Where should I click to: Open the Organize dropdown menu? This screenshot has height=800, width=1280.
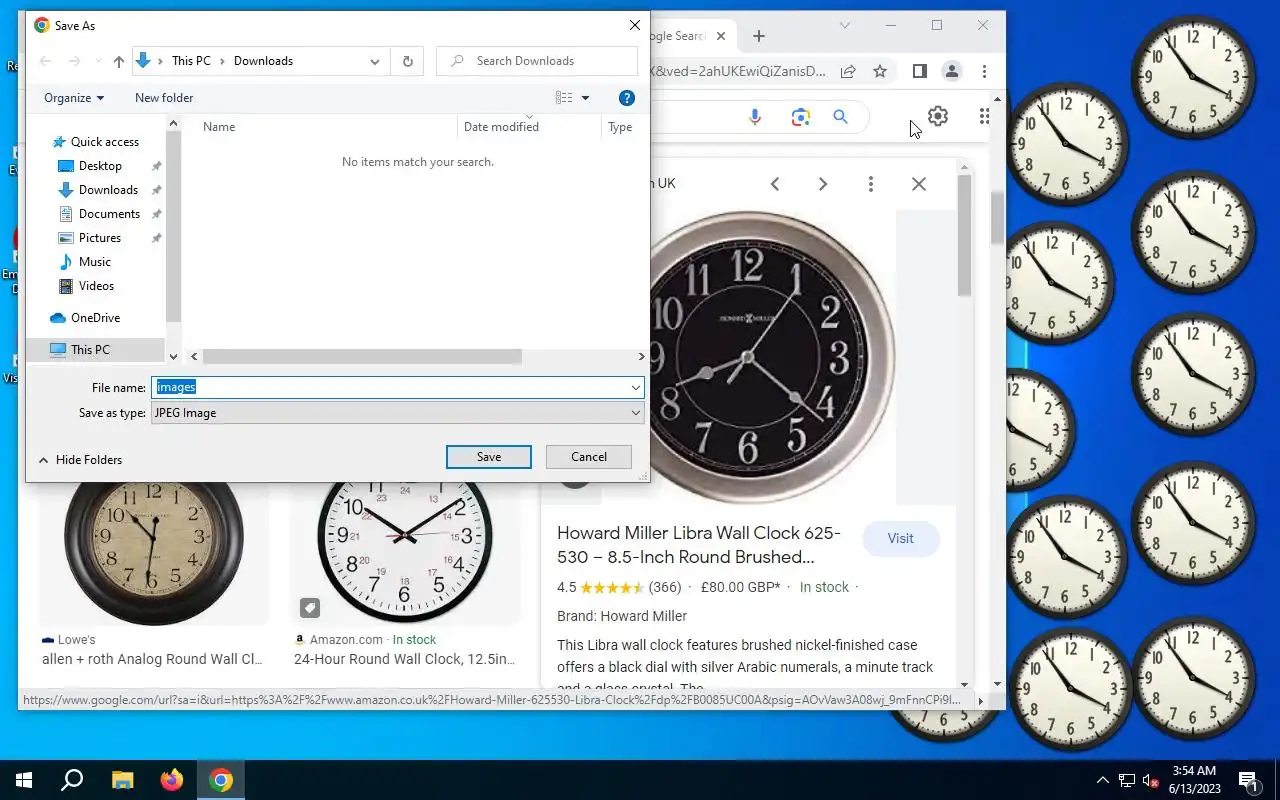tap(74, 98)
